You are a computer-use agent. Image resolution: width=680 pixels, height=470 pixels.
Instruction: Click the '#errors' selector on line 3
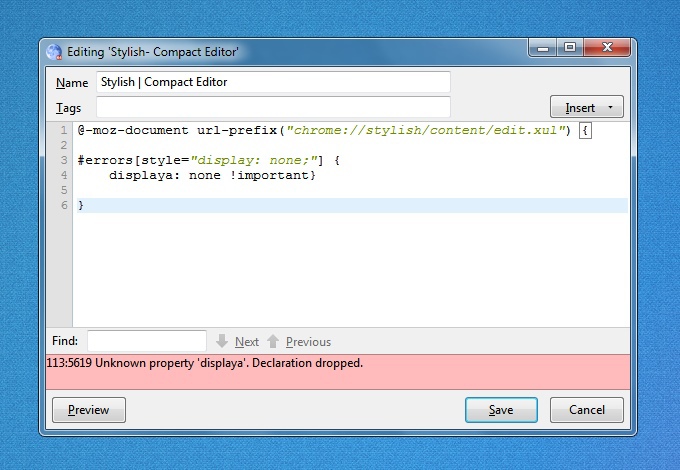tap(105, 160)
